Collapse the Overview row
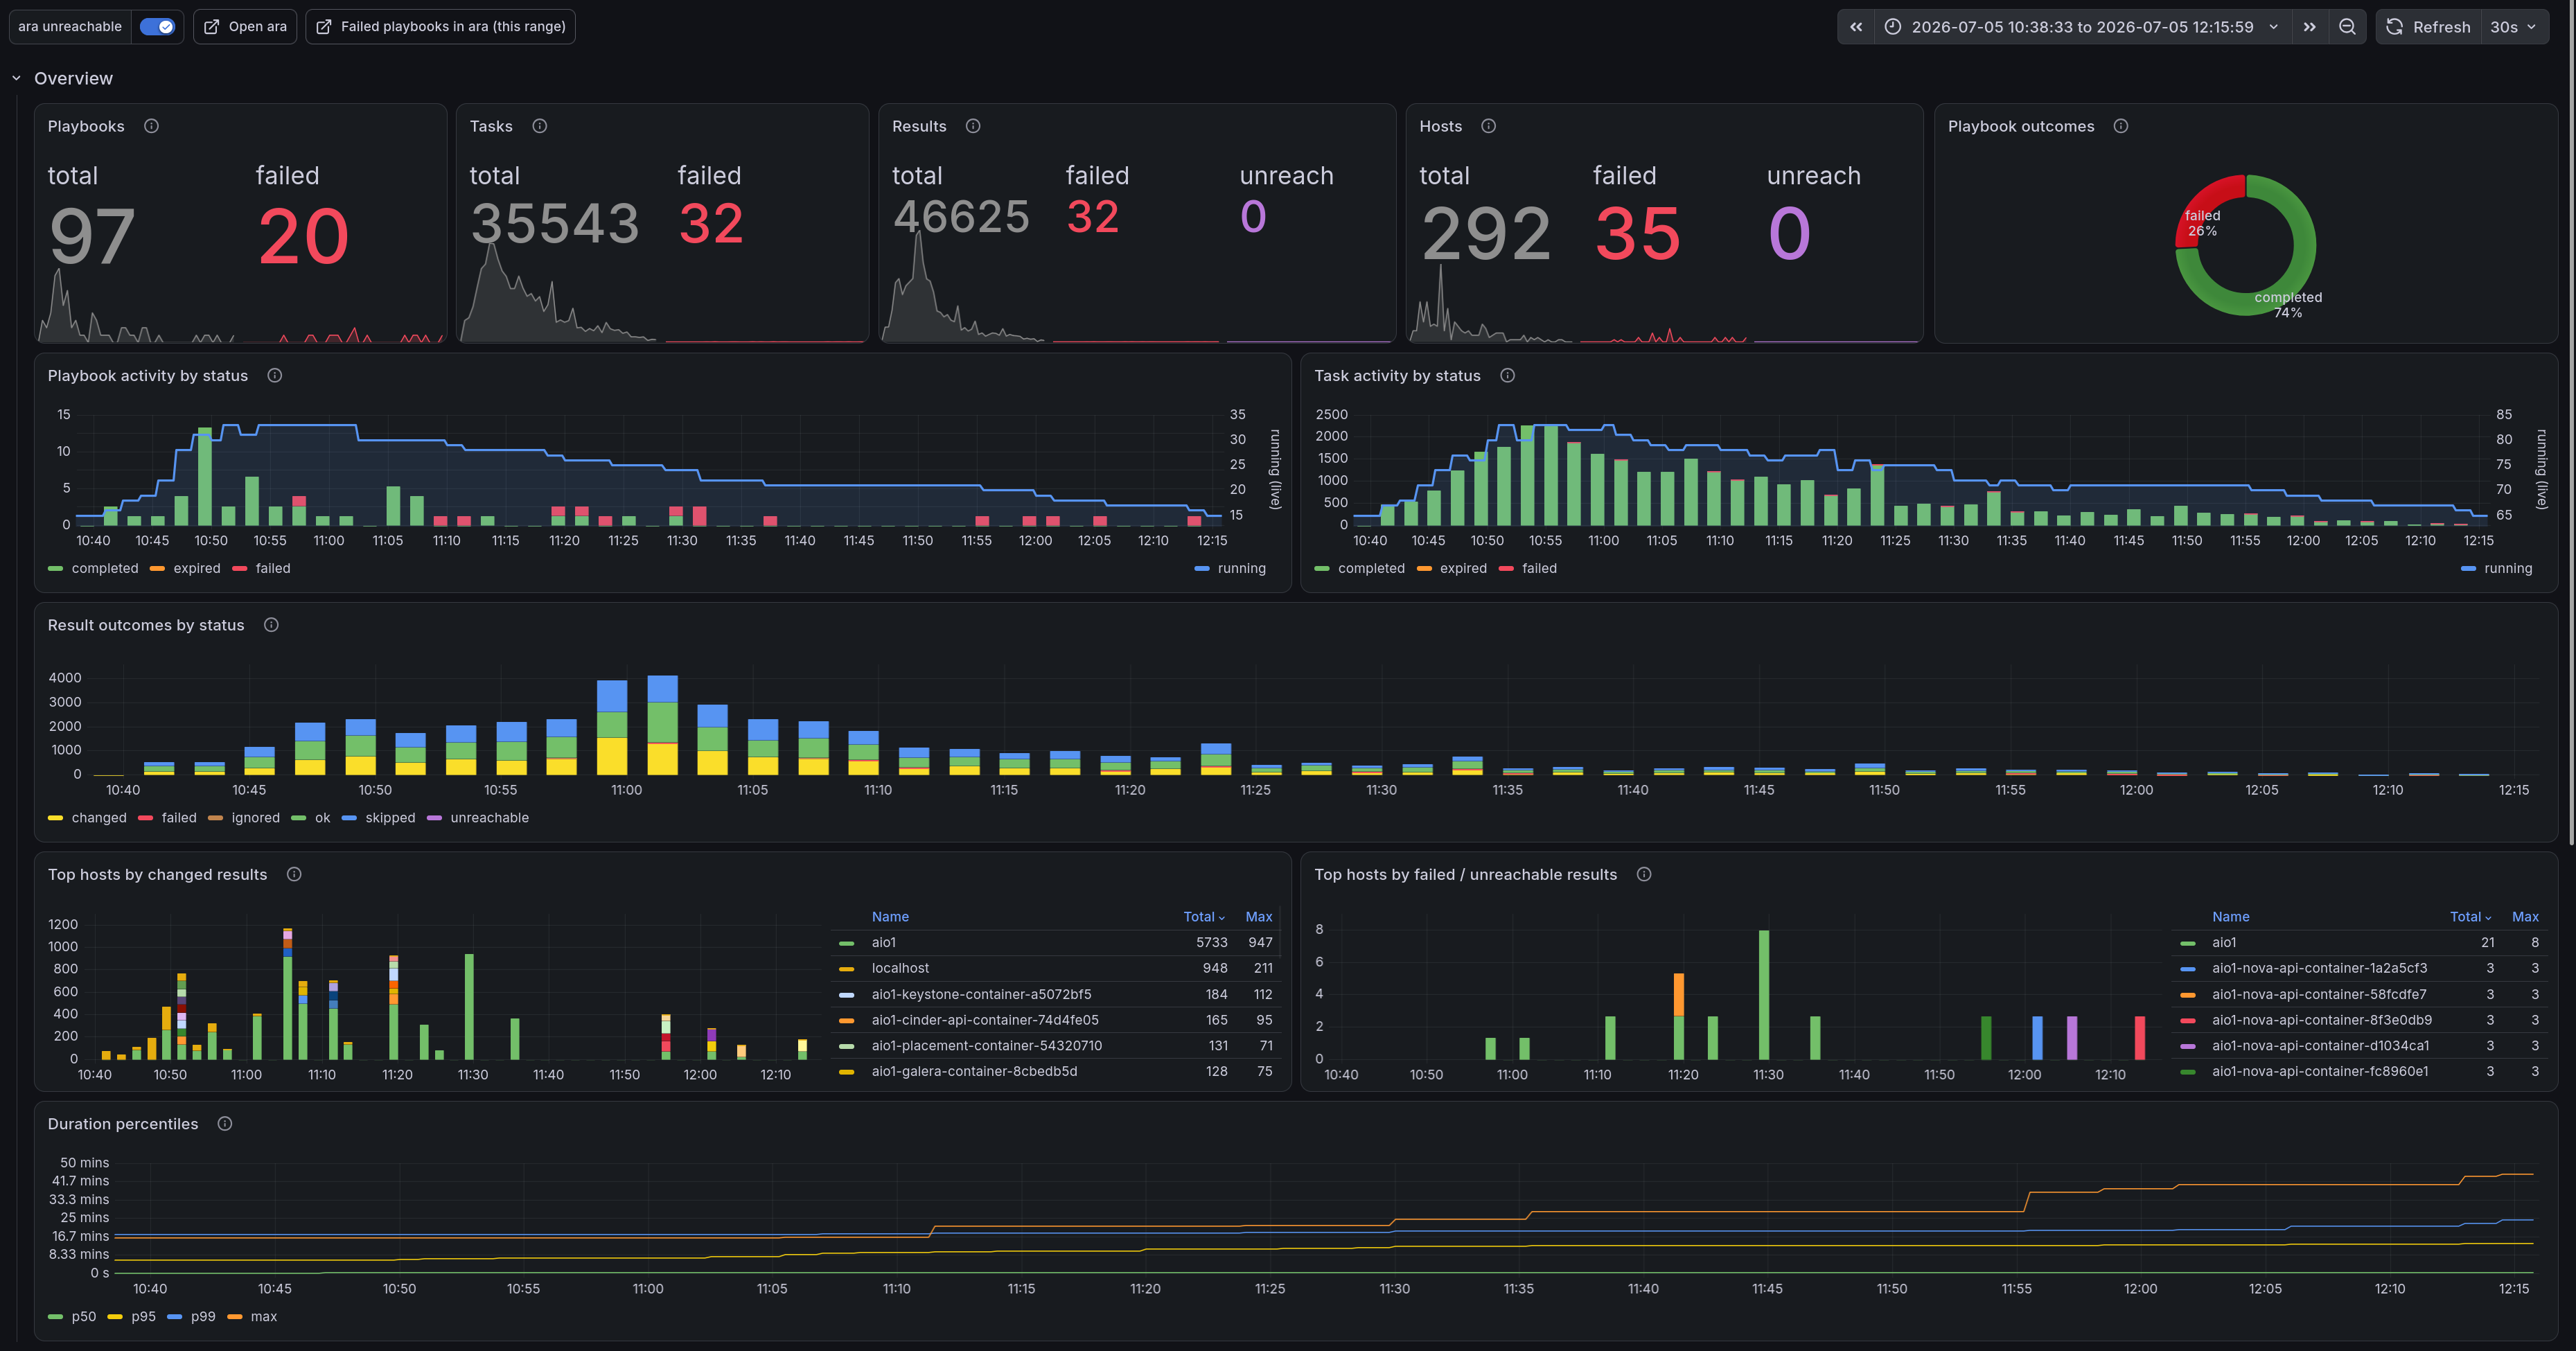 click(x=16, y=78)
